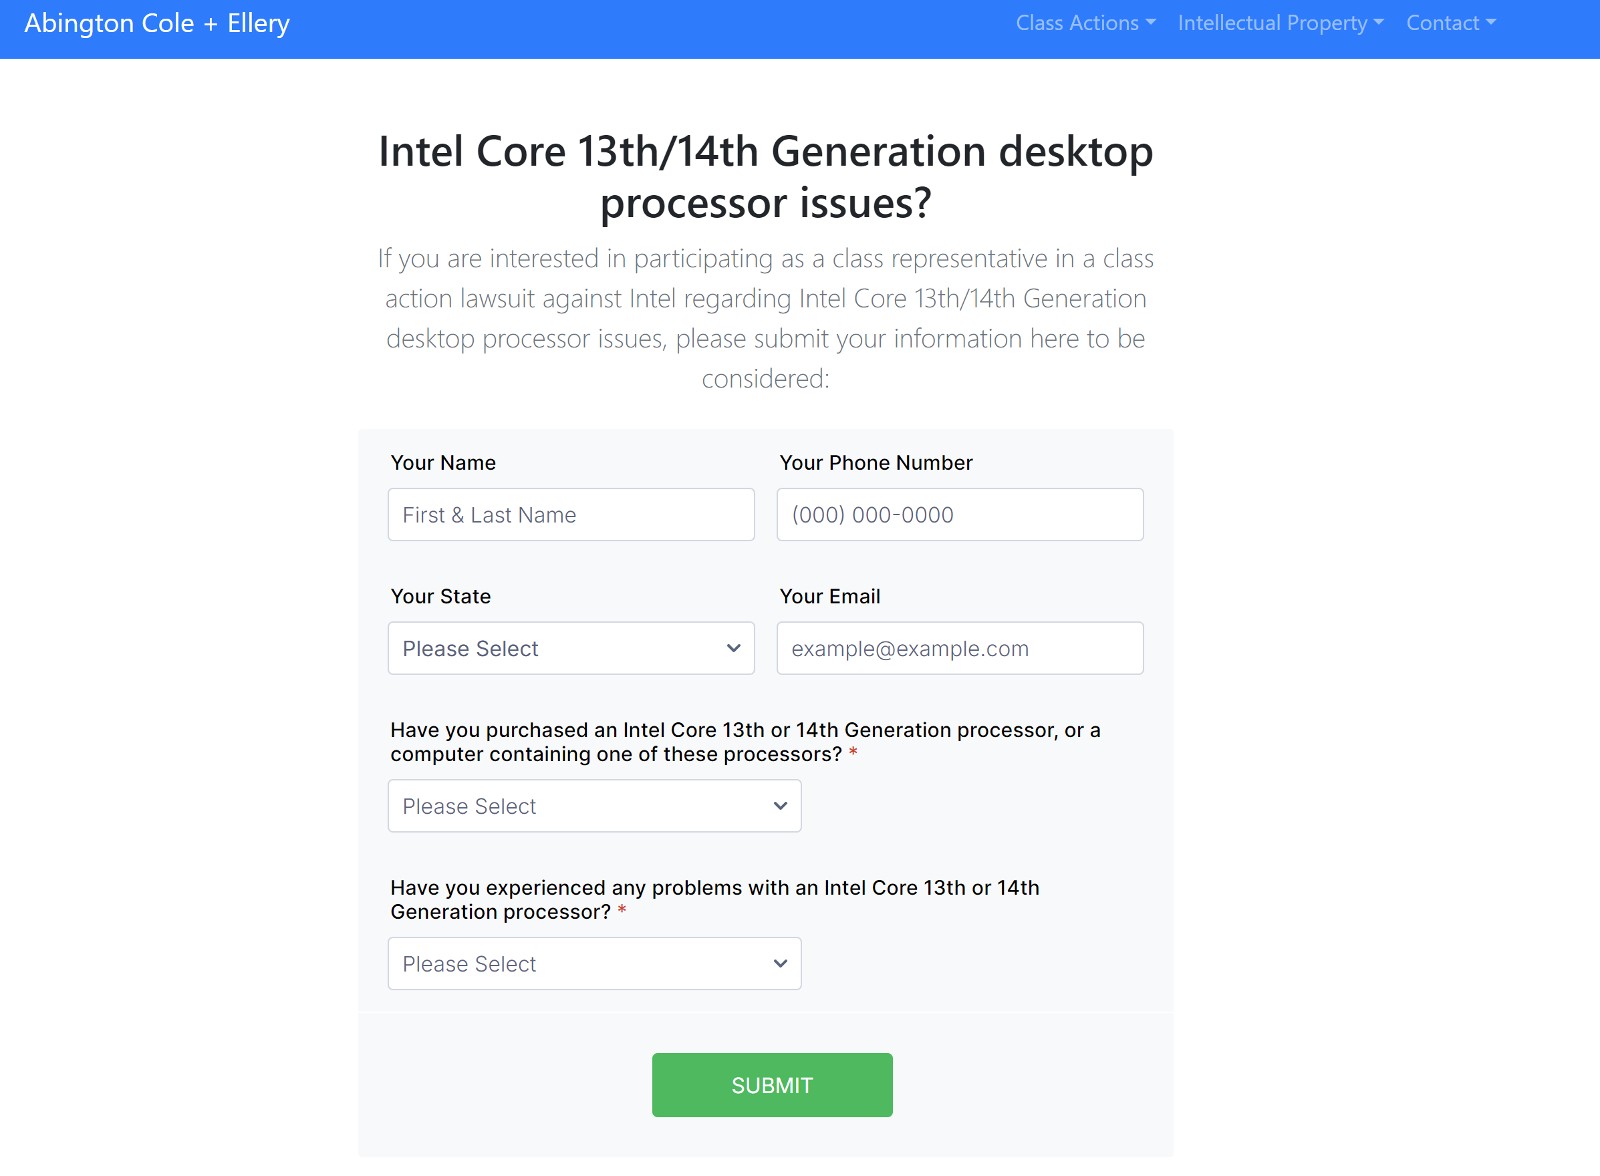Click the Your Email input field

pyautogui.click(x=960, y=648)
